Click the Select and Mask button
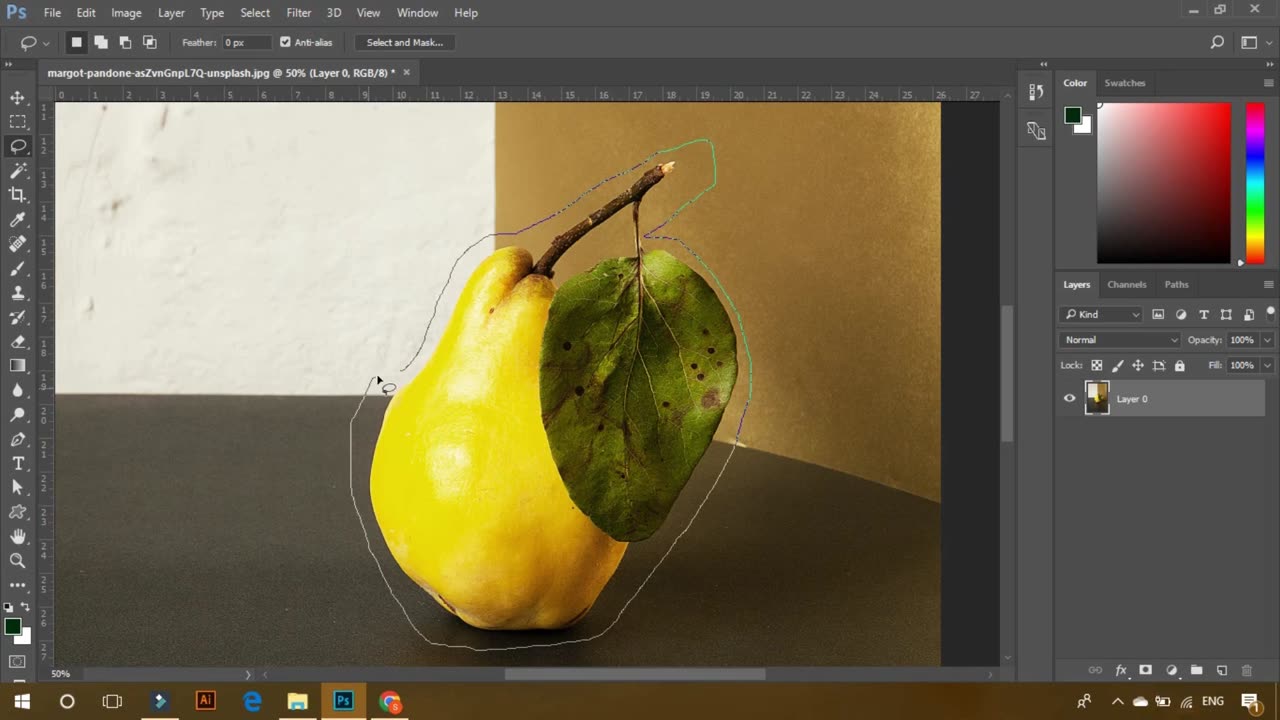This screenshot has height=720, width=1280. (405, 42)
